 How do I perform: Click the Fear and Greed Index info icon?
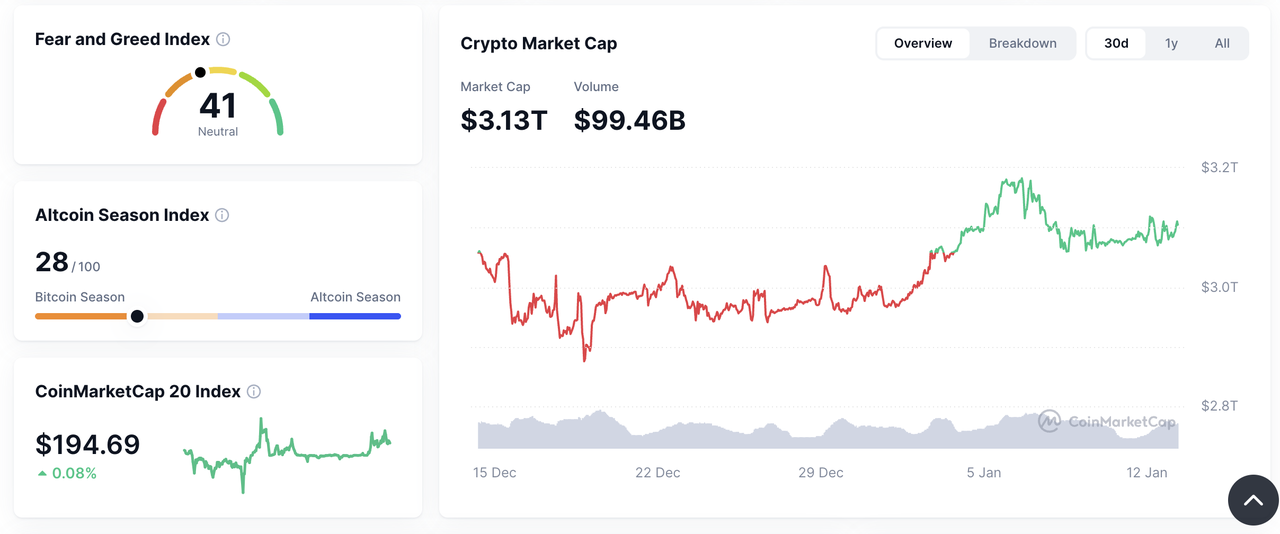(x=223, y=40)
